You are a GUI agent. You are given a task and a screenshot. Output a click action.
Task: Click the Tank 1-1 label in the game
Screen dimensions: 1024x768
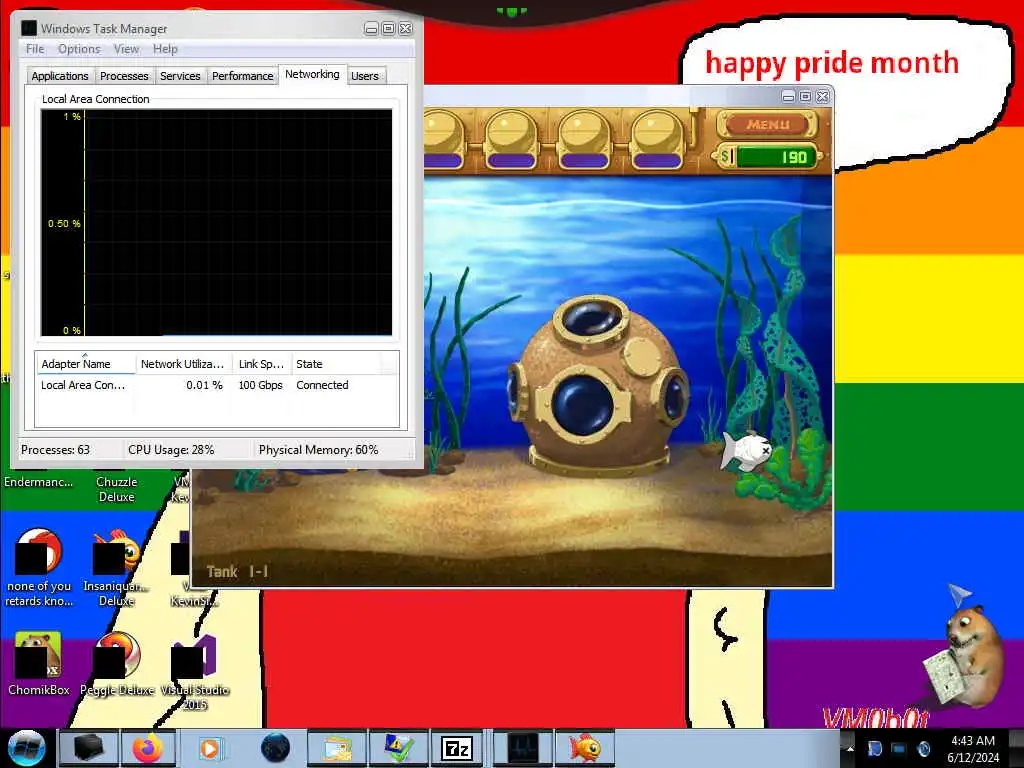[237, 571]
